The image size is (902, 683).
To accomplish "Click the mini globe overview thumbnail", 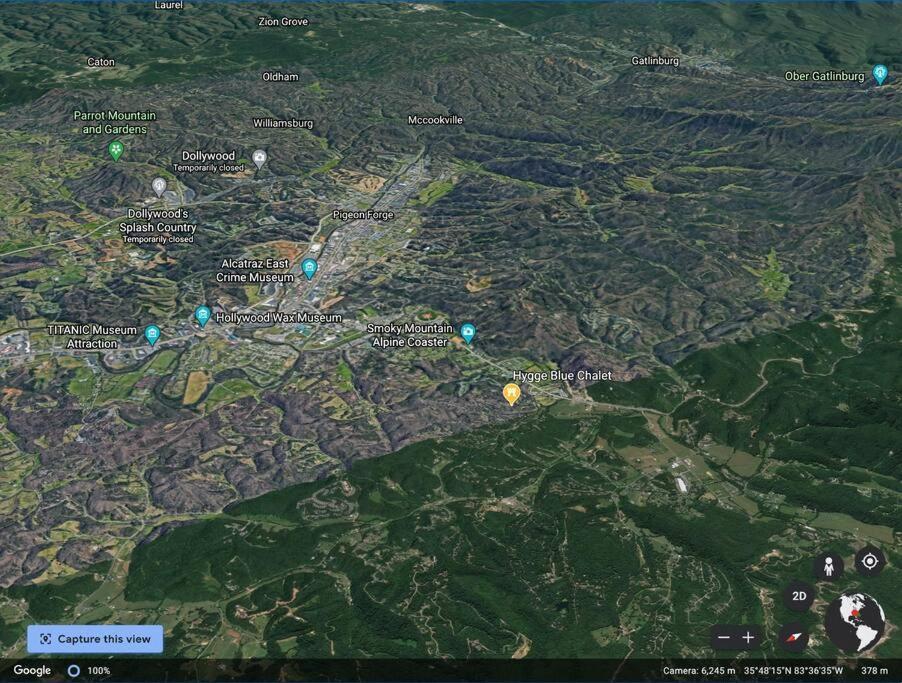I will pyautogui.click(x=855, y=623).
